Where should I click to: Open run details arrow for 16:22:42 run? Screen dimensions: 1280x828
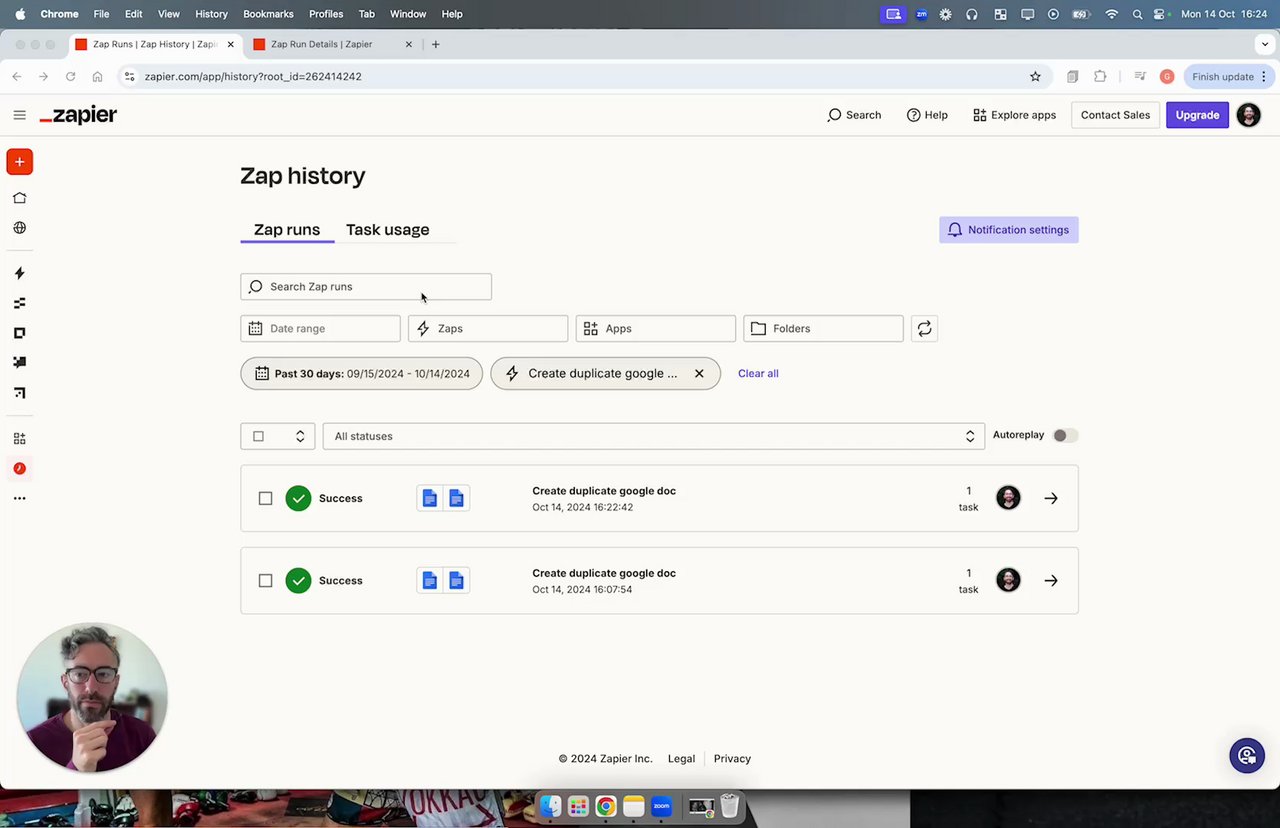click(1051, 498)
